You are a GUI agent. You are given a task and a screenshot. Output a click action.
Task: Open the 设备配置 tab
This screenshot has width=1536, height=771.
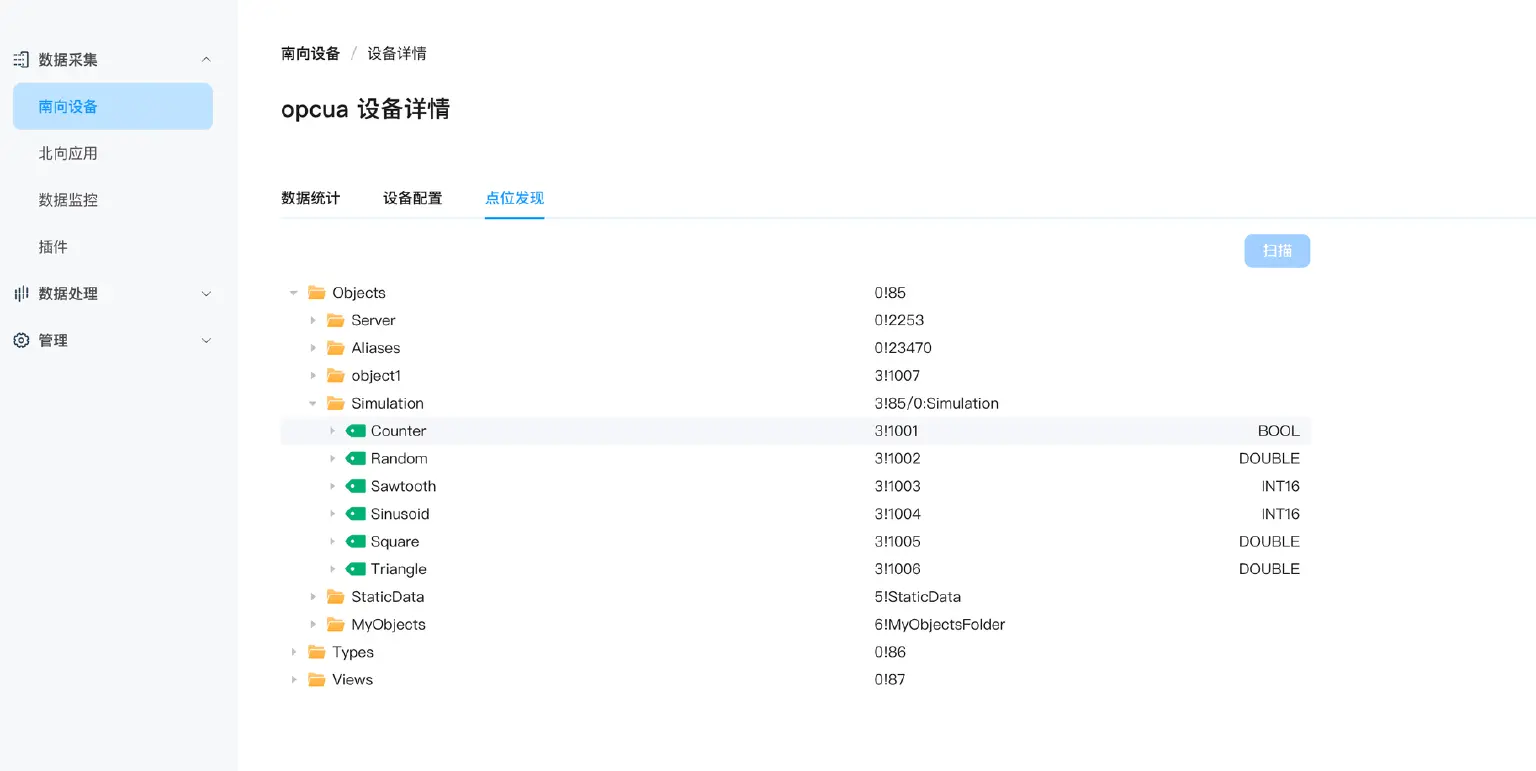tap(412, 197)
